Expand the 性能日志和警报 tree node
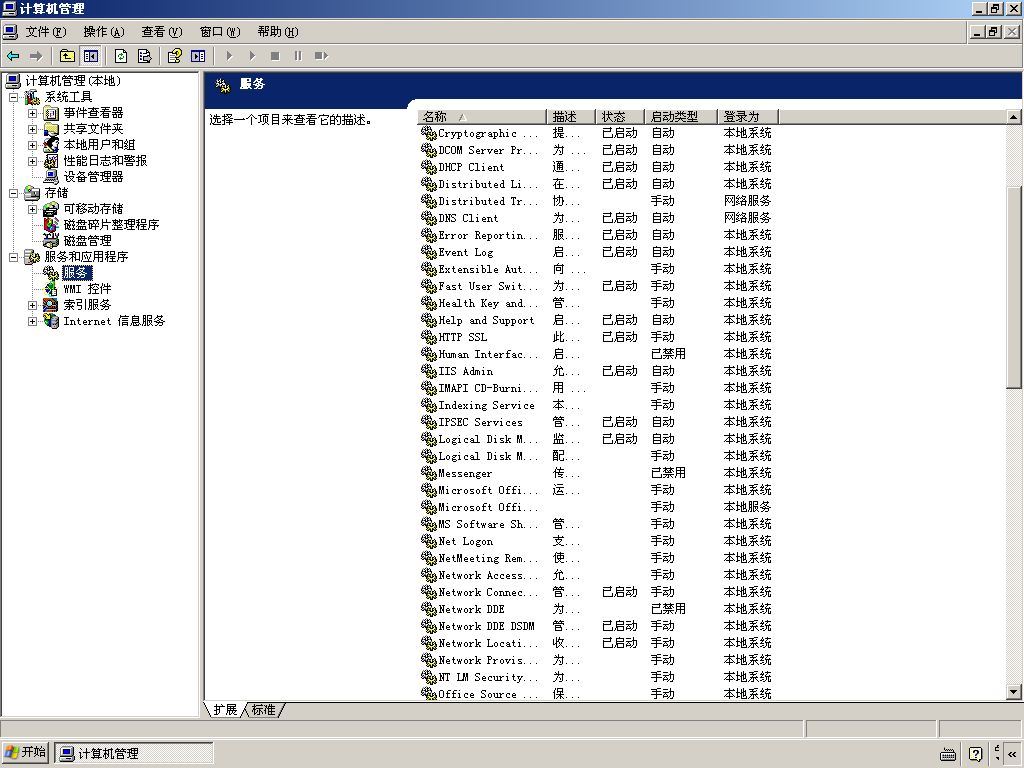The height and width of the screenshot is (768, 1024). coord(32,161)
